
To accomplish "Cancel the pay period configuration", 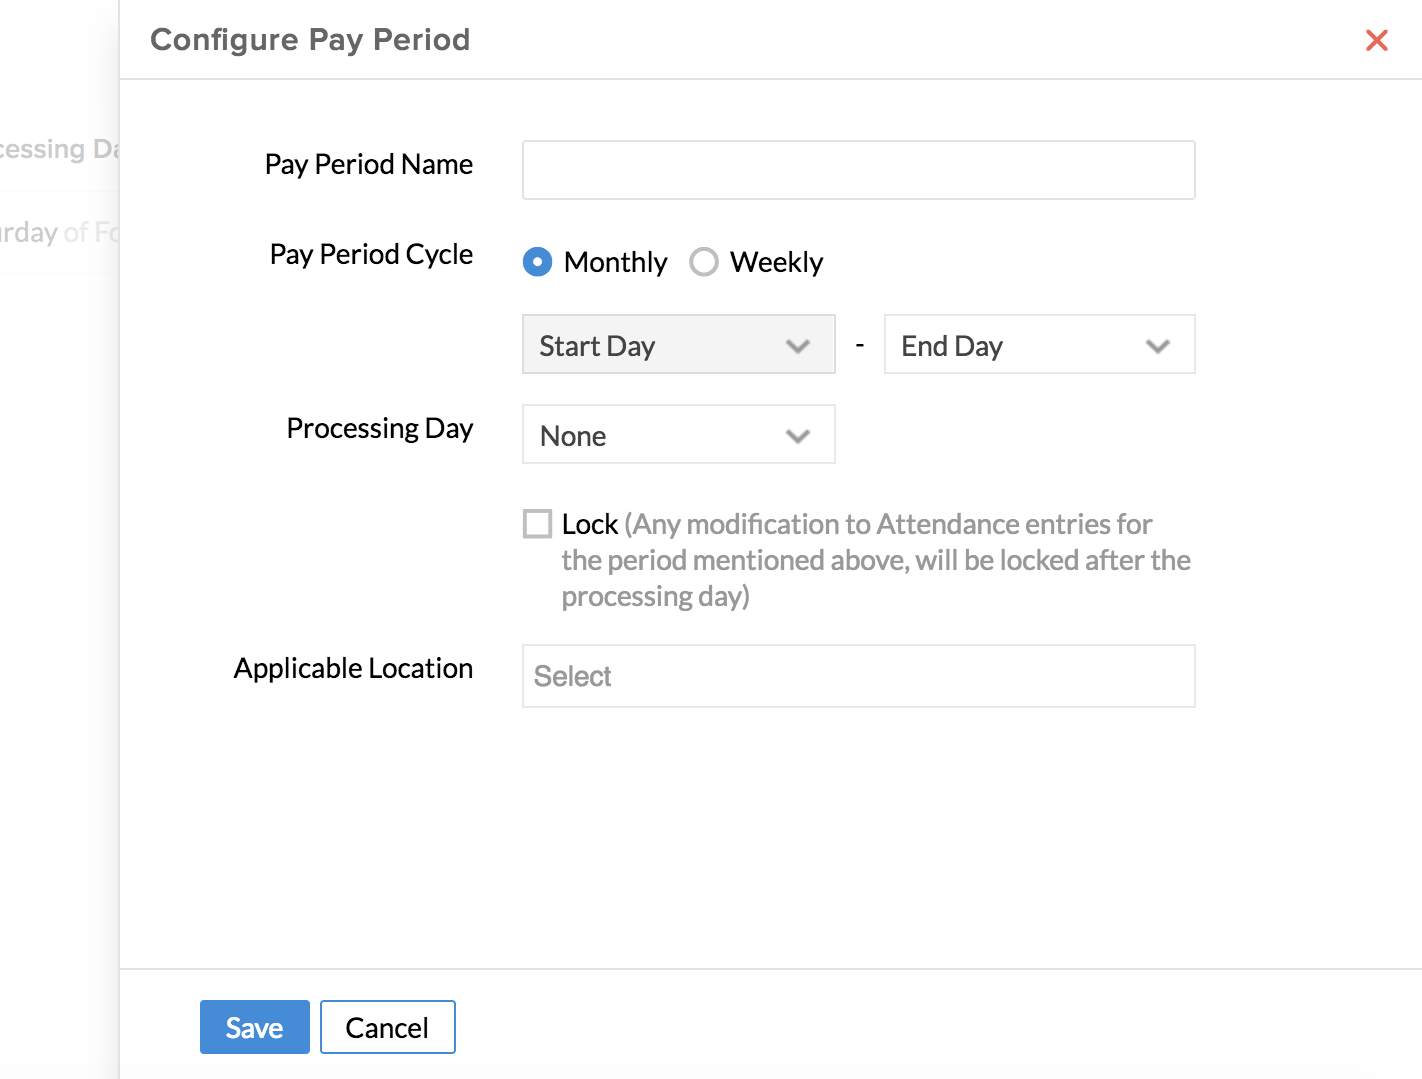I will (387, 1027).
